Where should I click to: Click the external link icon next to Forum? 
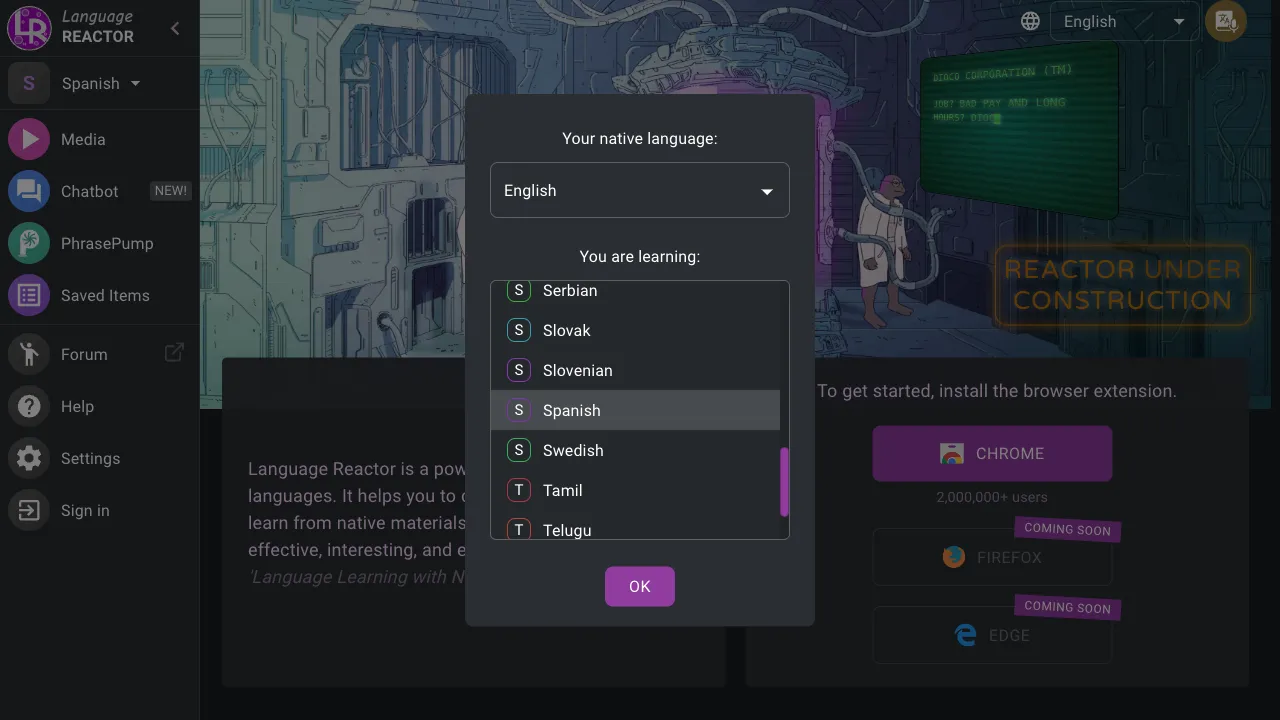(x=174, y=352)
